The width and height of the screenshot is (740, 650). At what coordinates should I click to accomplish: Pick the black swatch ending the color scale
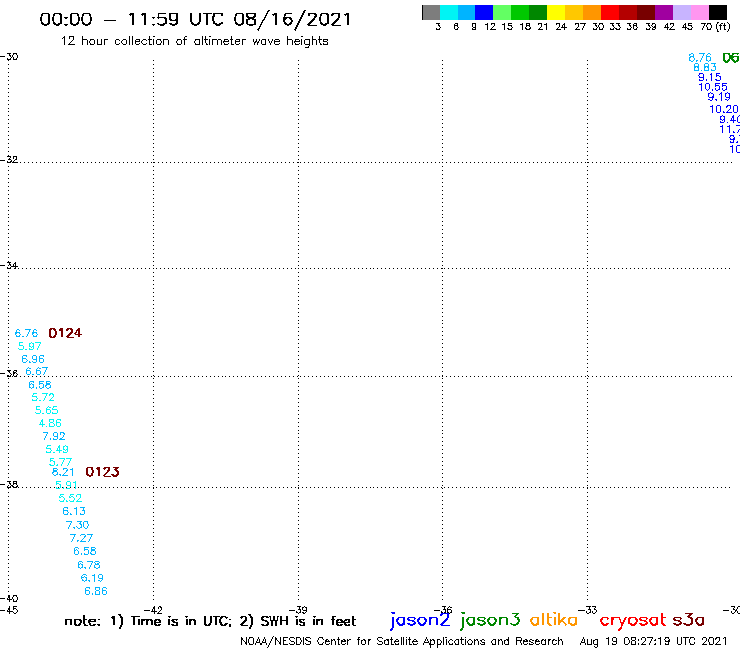click(717, 12)
